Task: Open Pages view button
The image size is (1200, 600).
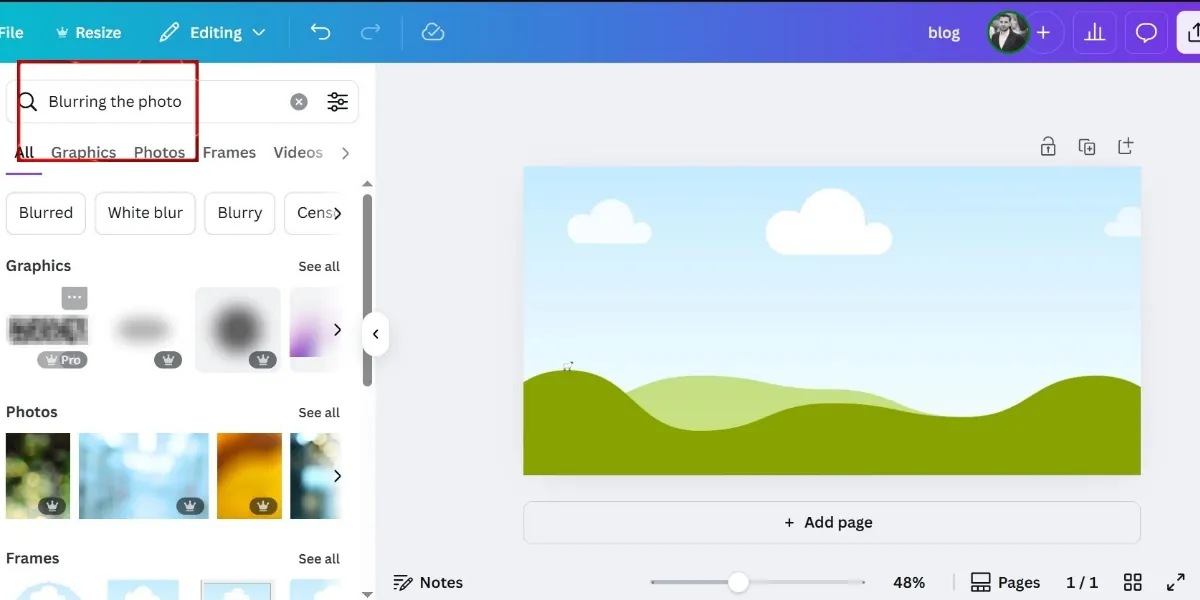Action: 1005,582
